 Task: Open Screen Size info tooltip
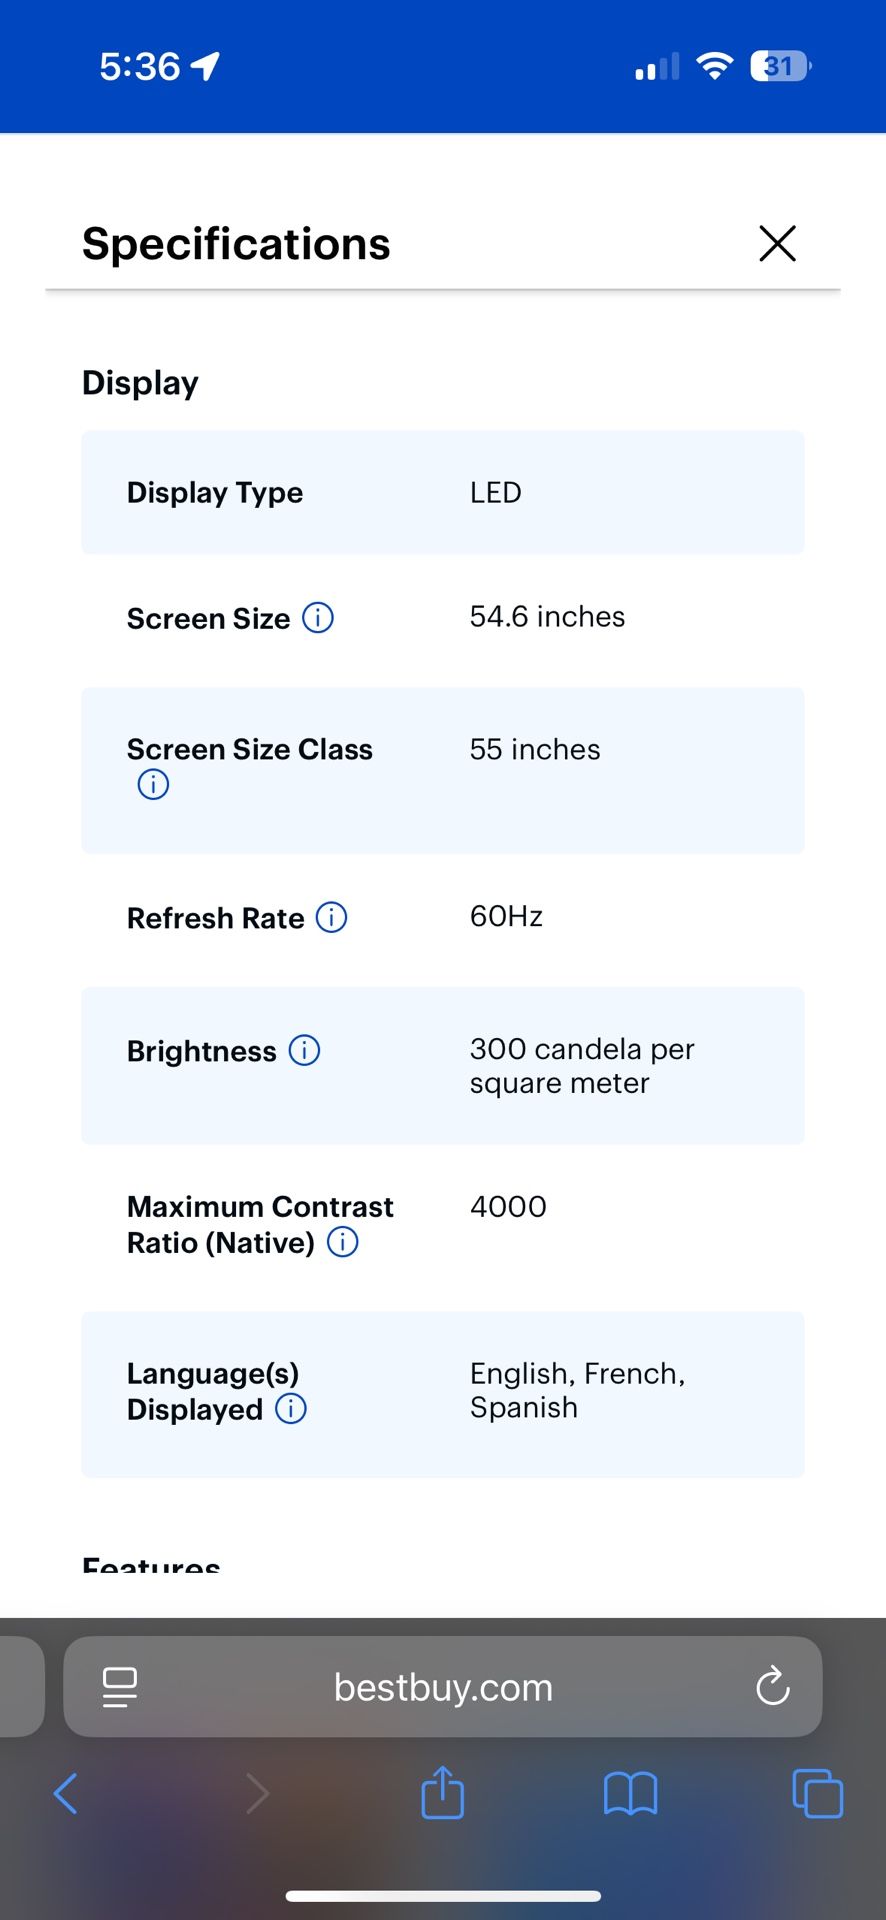[x=317, y=618]
